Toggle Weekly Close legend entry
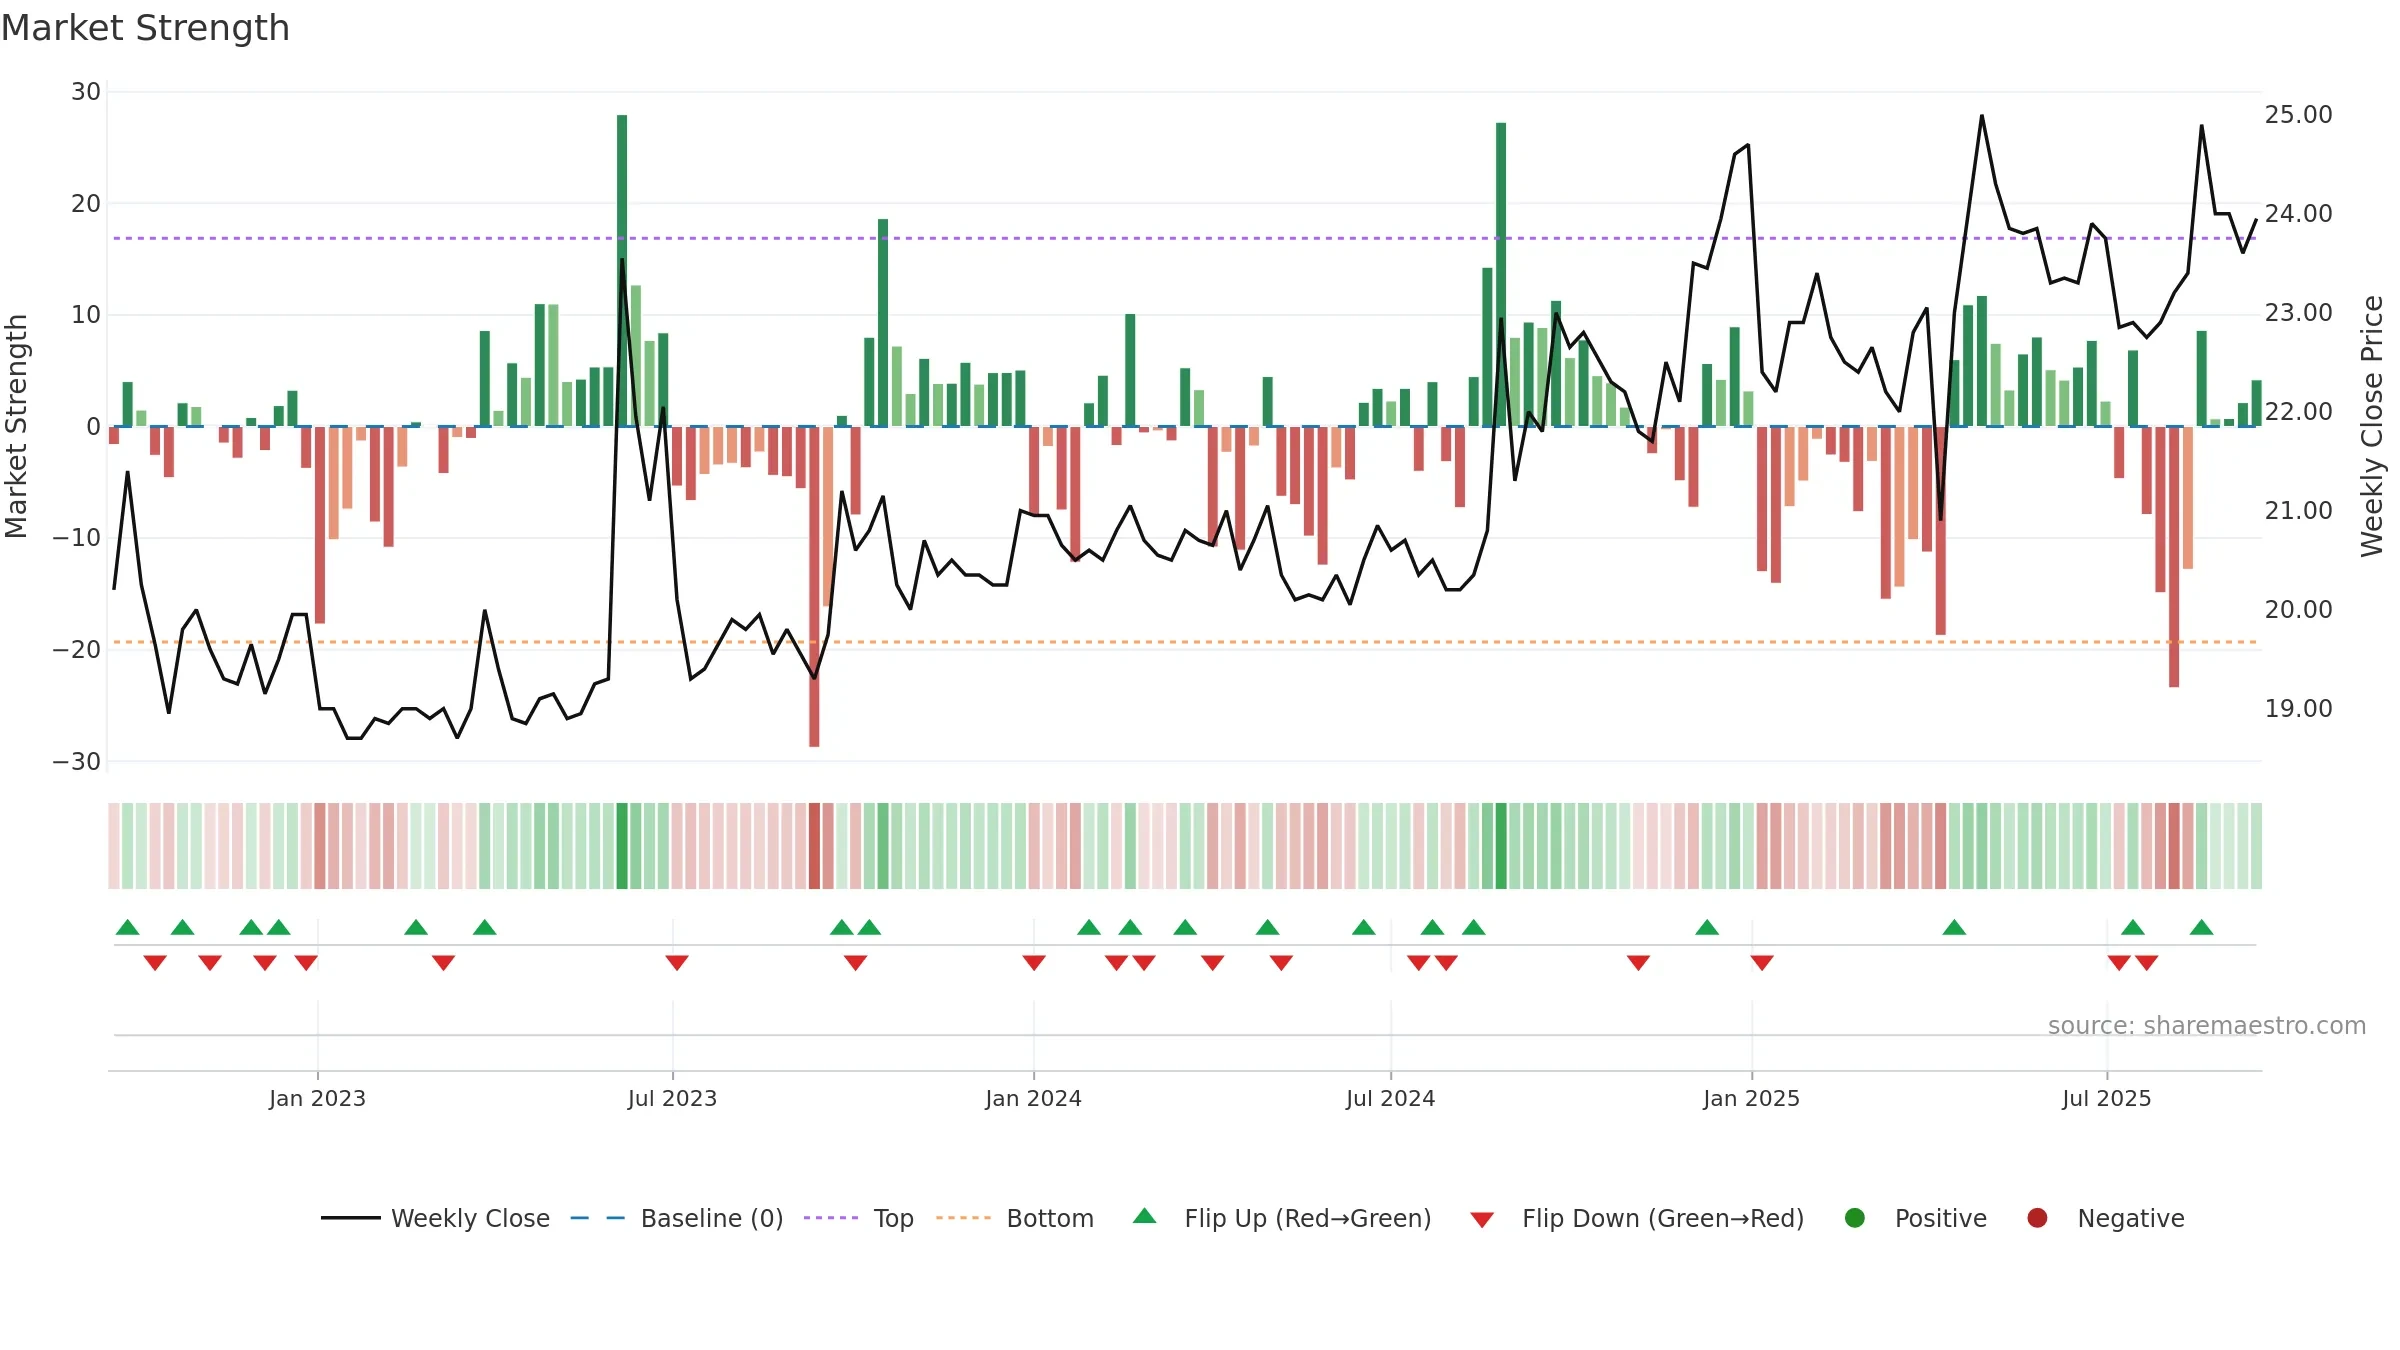 (435, 1218)
